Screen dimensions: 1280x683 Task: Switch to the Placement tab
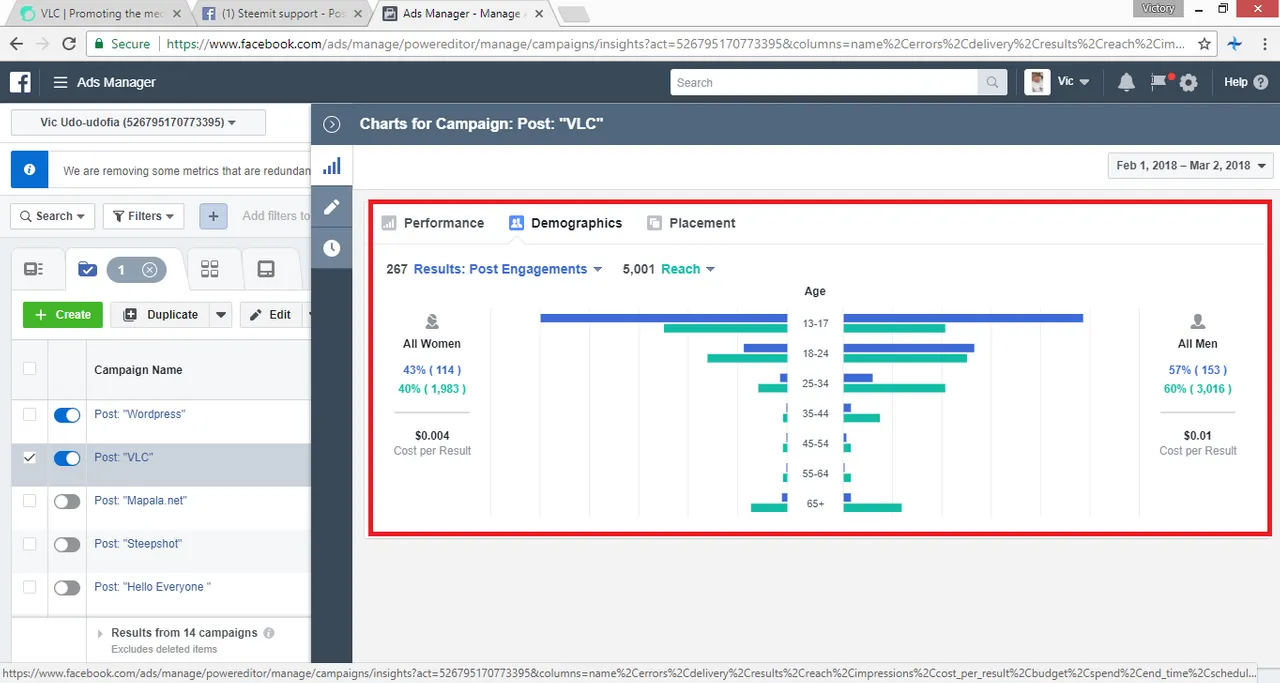pos(691,223)
